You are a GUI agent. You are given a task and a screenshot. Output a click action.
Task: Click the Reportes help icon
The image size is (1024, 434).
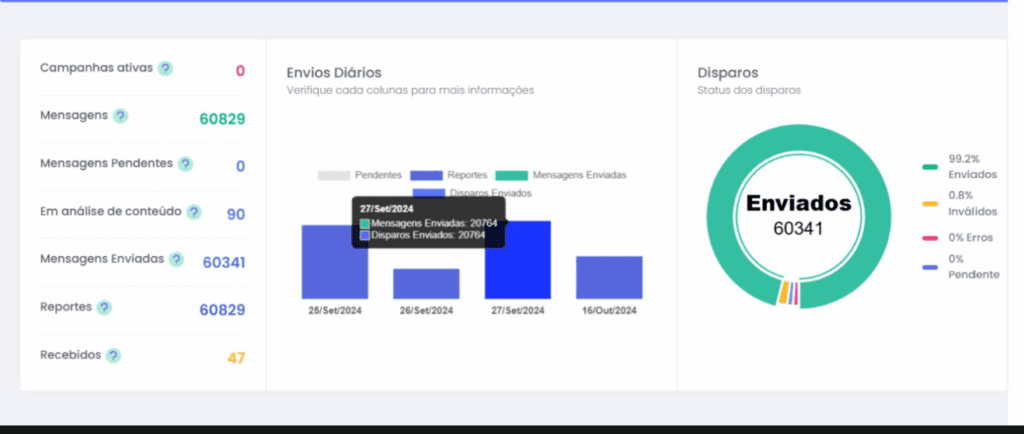click(104, 307)
